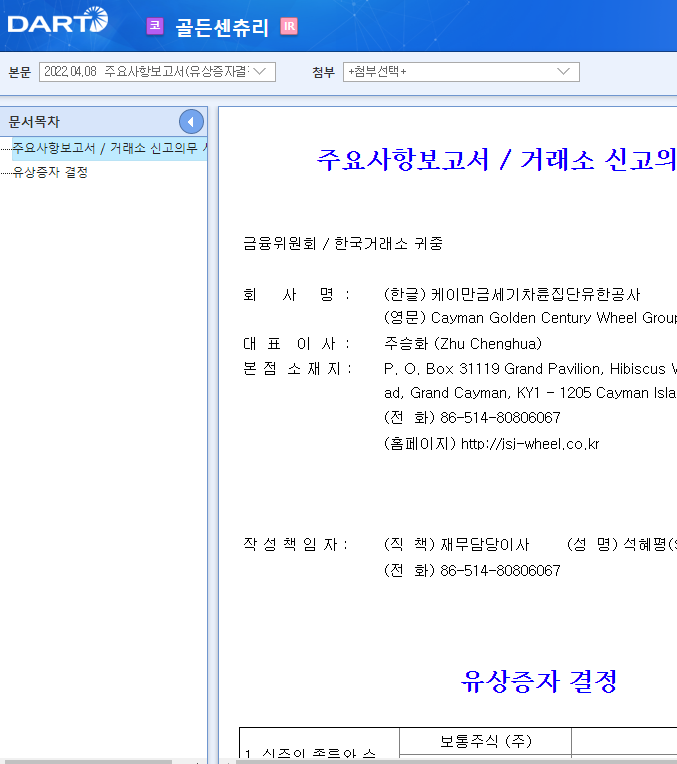The height and width of the screenshot is (764, 677).
Task: Click horizontal scrollbar of table of contents panel
Action: pyautogui.click(x=86, y=762)
